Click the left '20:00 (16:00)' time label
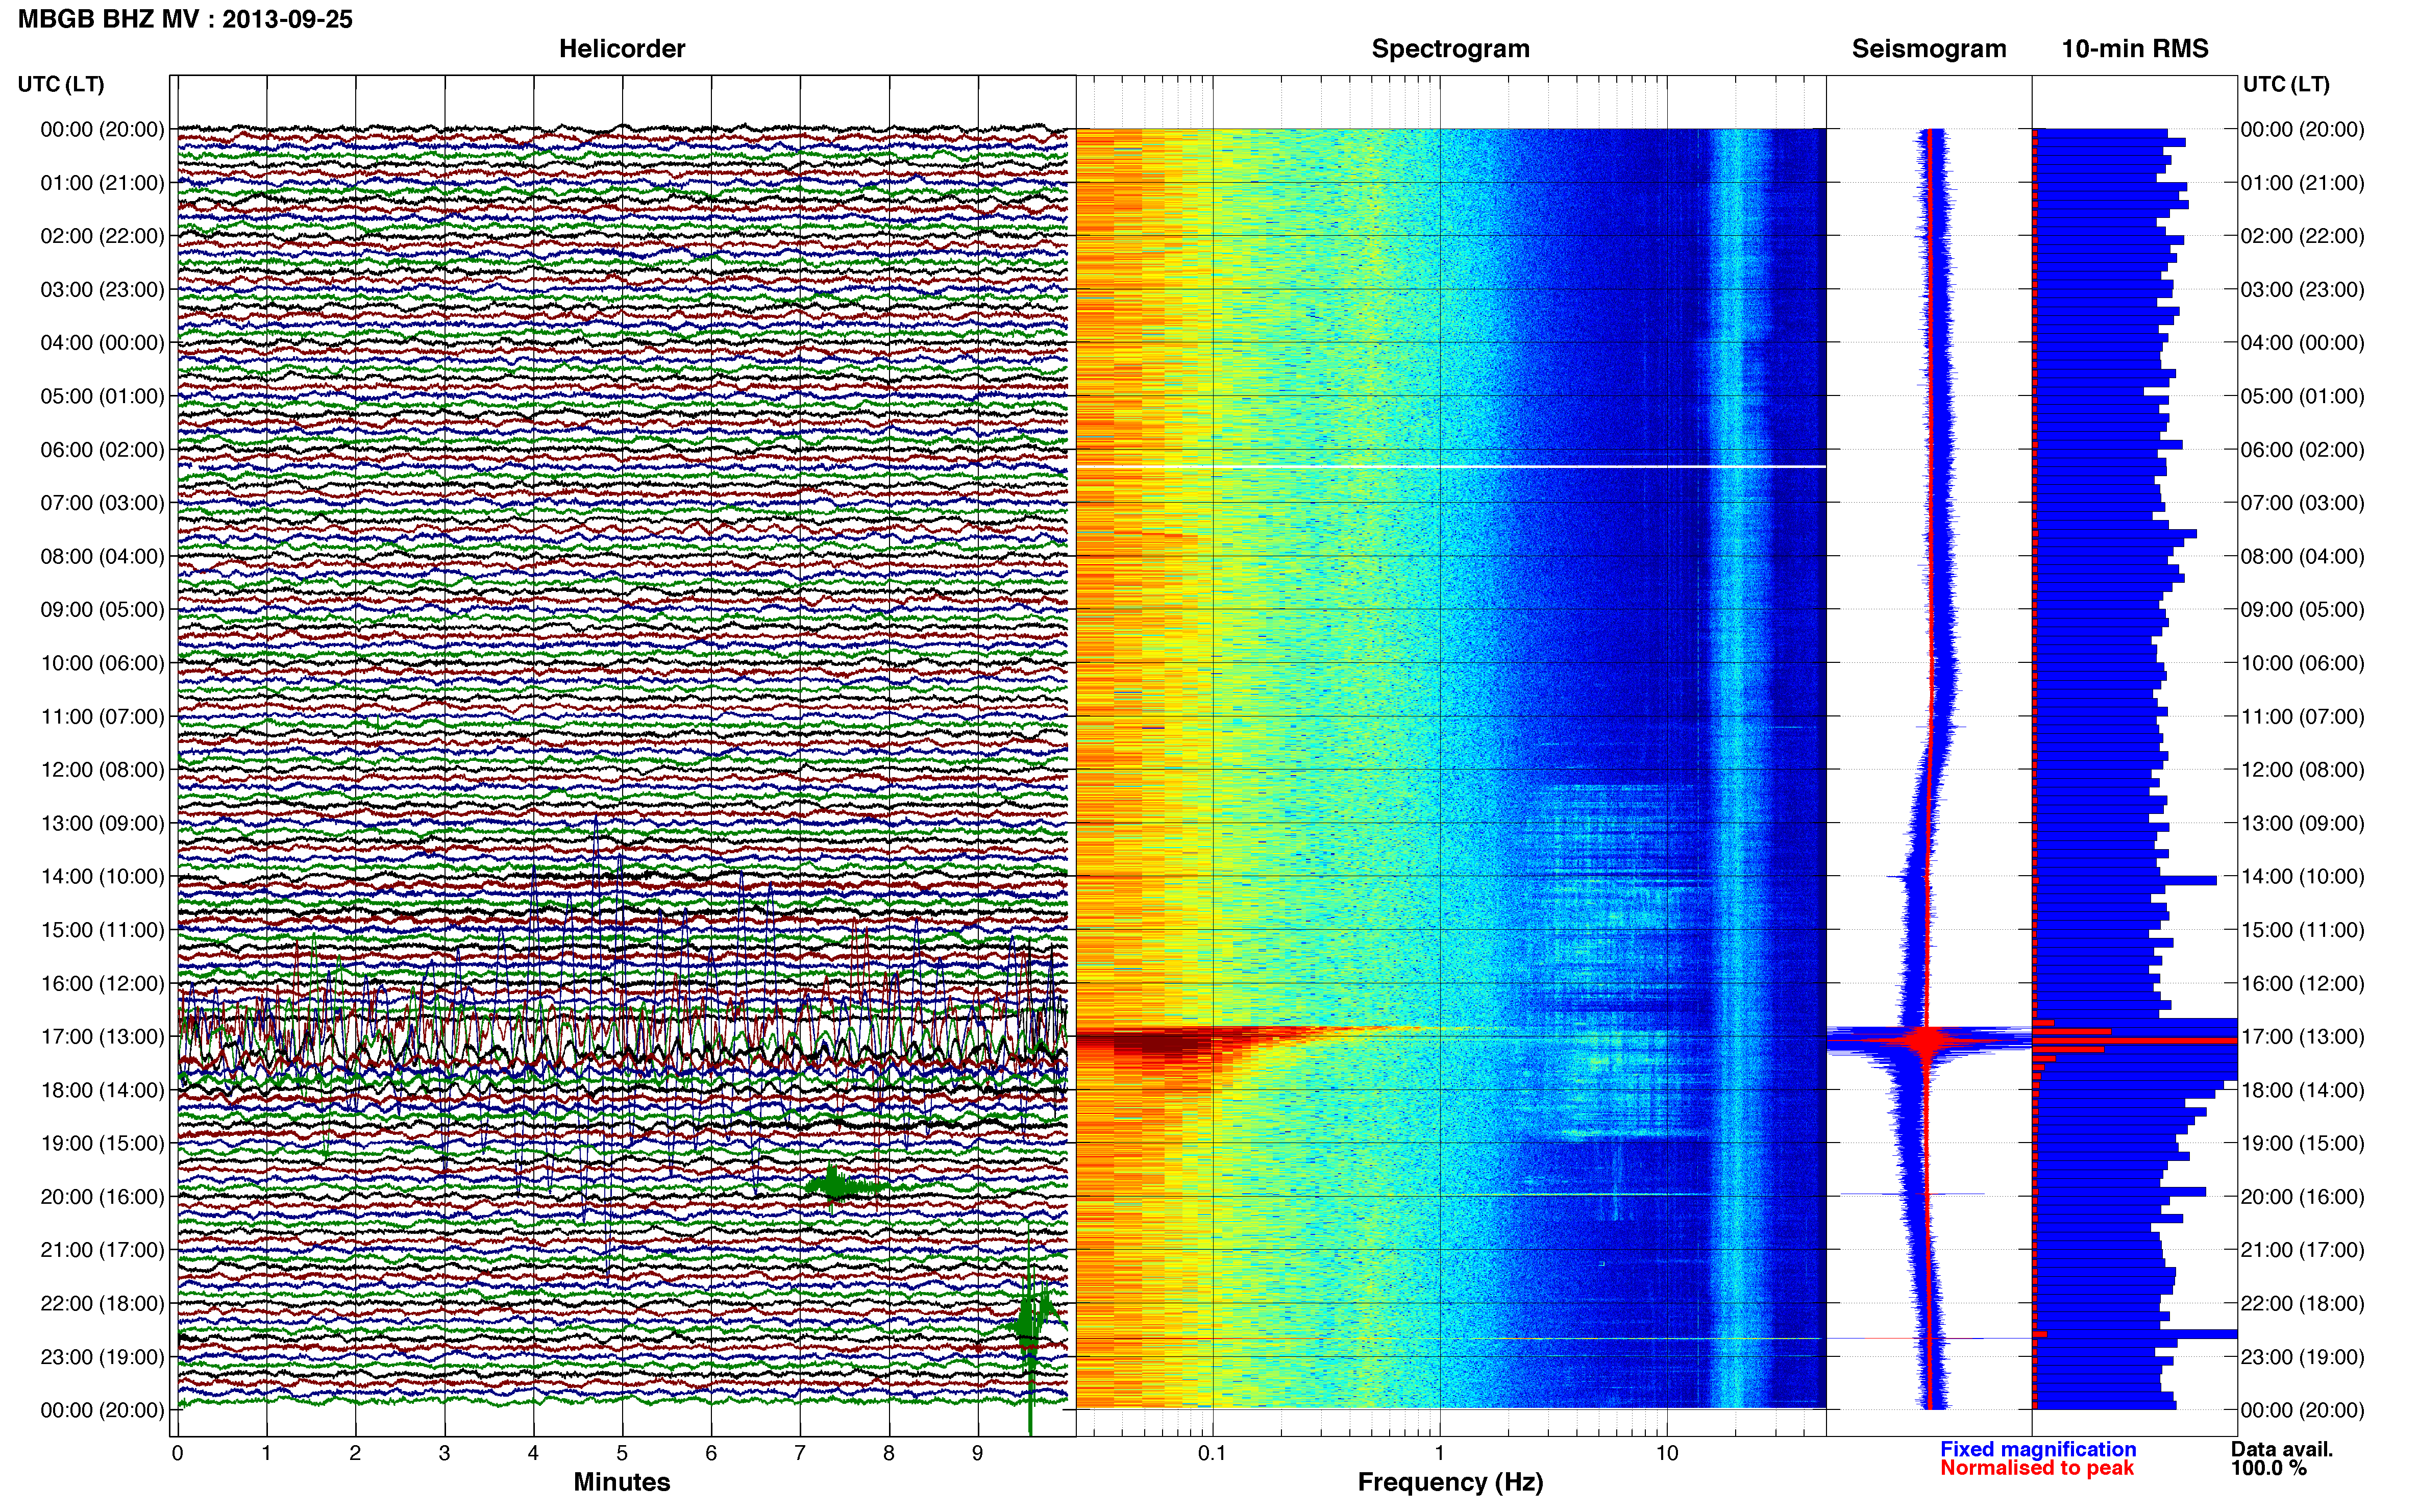Viewport: 2419px width, 1512px height. 102,1197
